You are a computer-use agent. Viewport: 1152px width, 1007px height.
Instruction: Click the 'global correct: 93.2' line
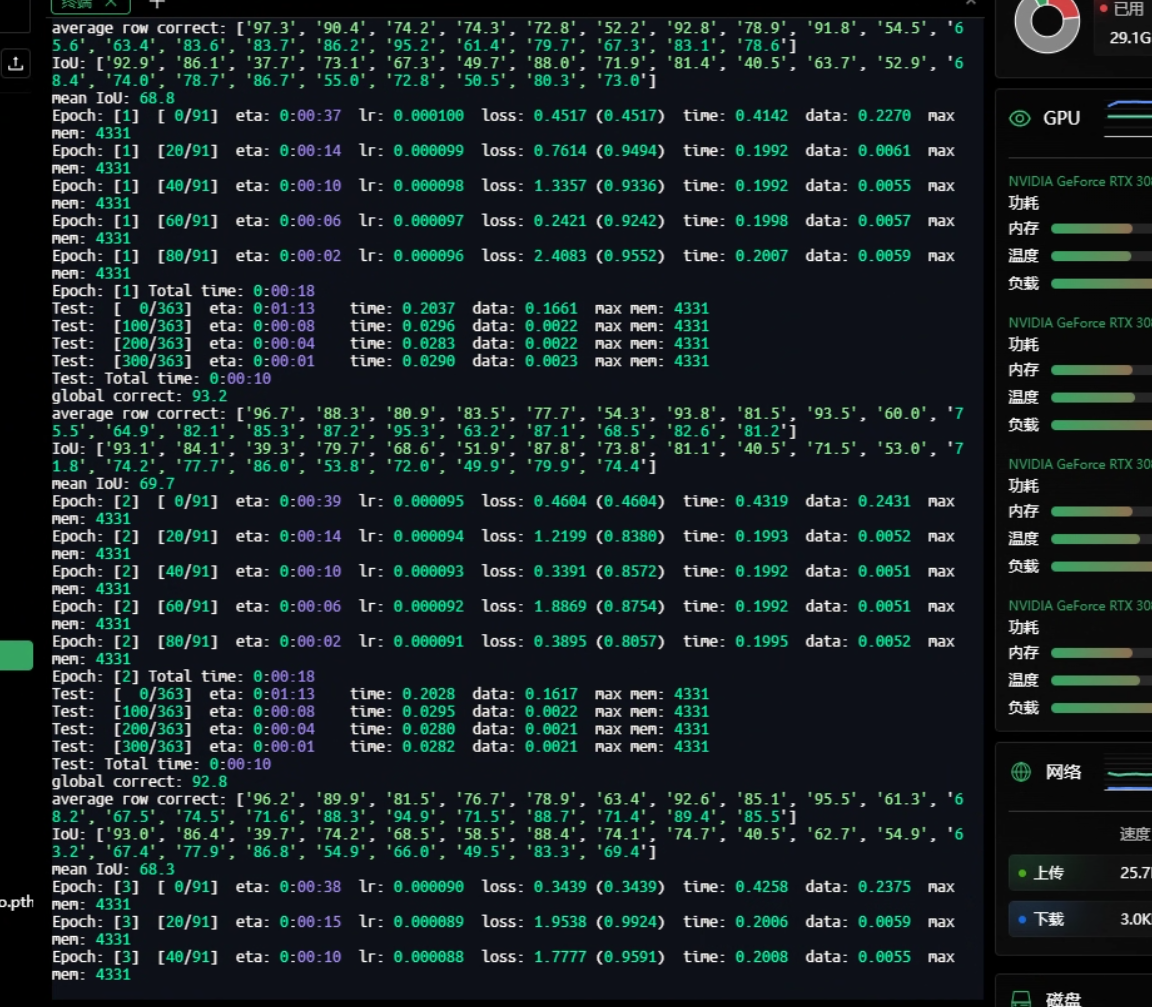click(x=140, y=396)
